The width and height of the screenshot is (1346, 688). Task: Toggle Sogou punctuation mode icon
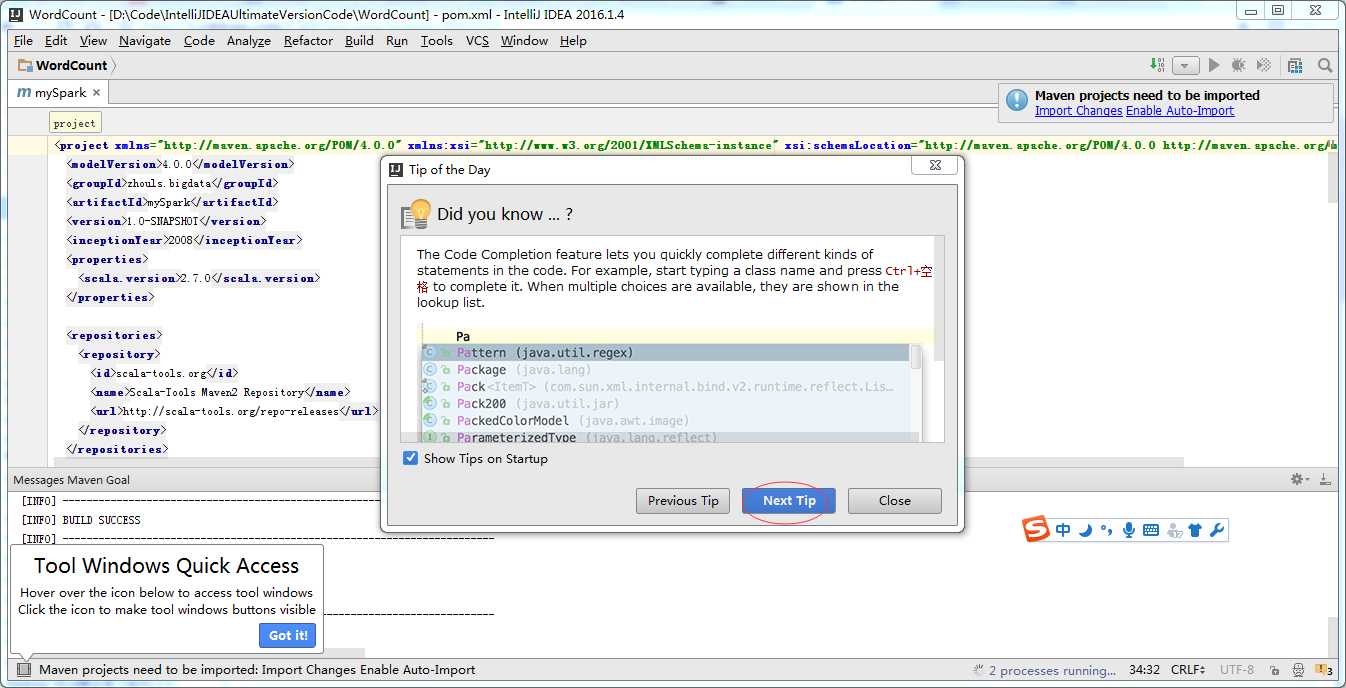tap(1106, 530)
